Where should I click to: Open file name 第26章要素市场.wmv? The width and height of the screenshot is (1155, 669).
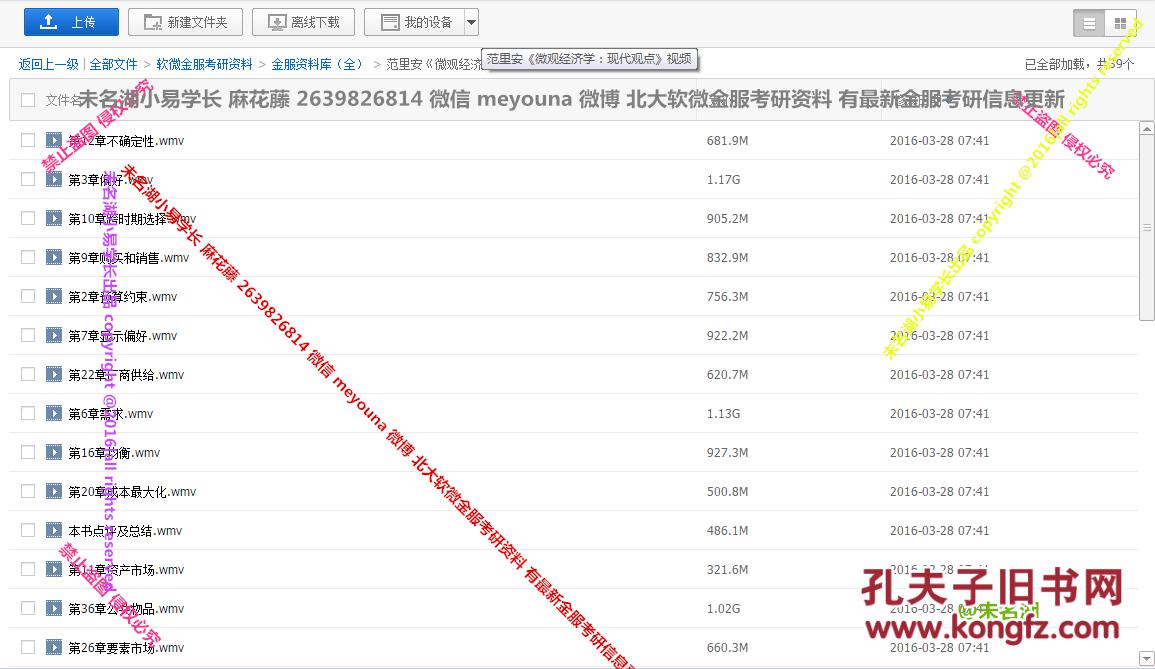click(x=126, y=648)
